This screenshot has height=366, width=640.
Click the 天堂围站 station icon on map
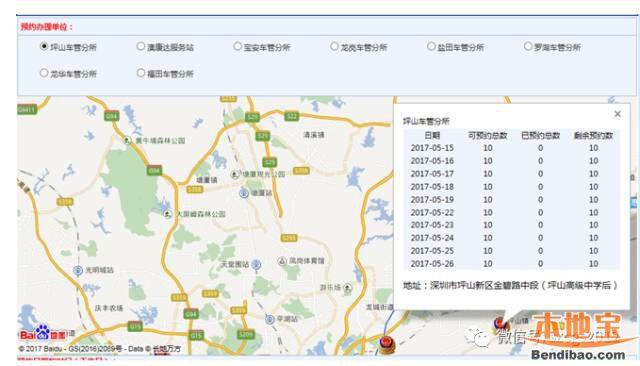pos(256,265)
